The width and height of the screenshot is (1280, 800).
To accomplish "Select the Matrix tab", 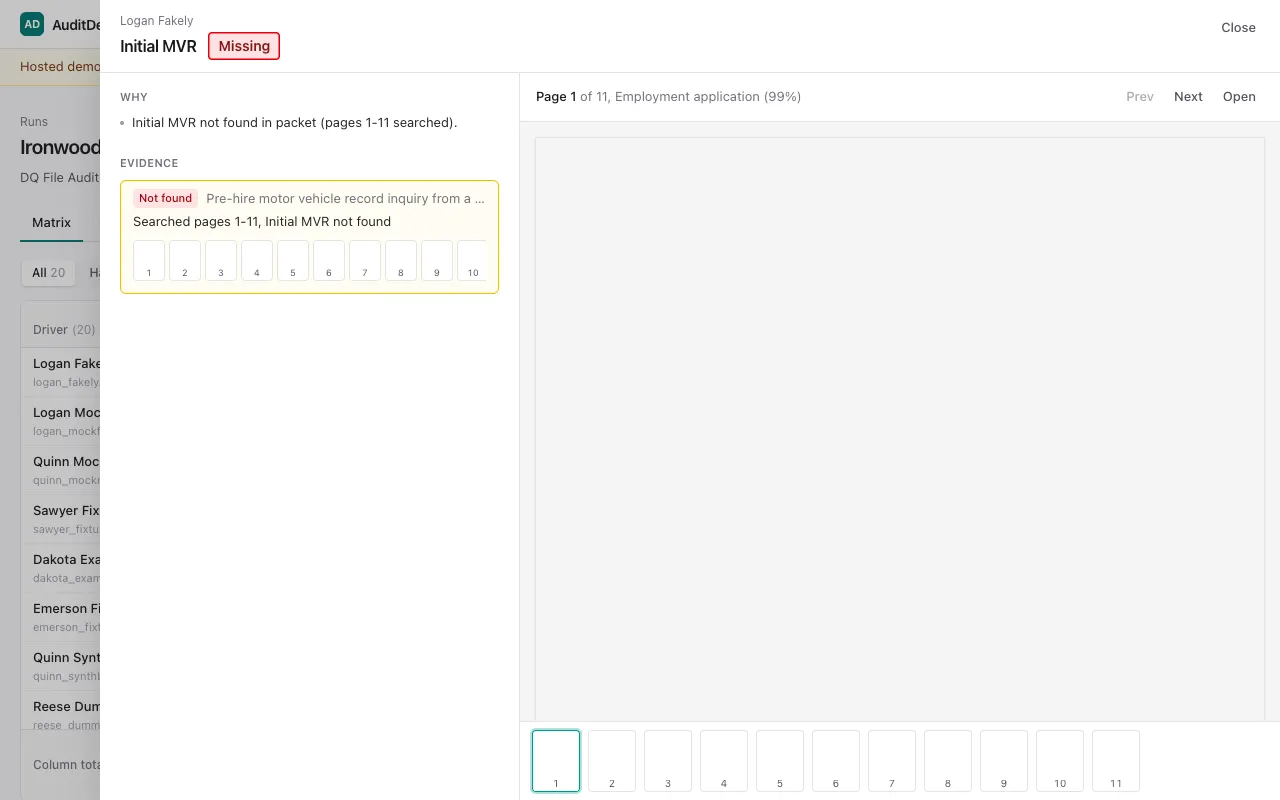I will coord(51,222).
